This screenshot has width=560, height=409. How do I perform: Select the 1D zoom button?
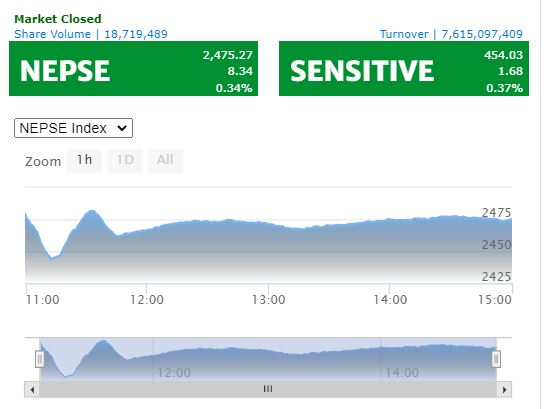pos(125,160)
